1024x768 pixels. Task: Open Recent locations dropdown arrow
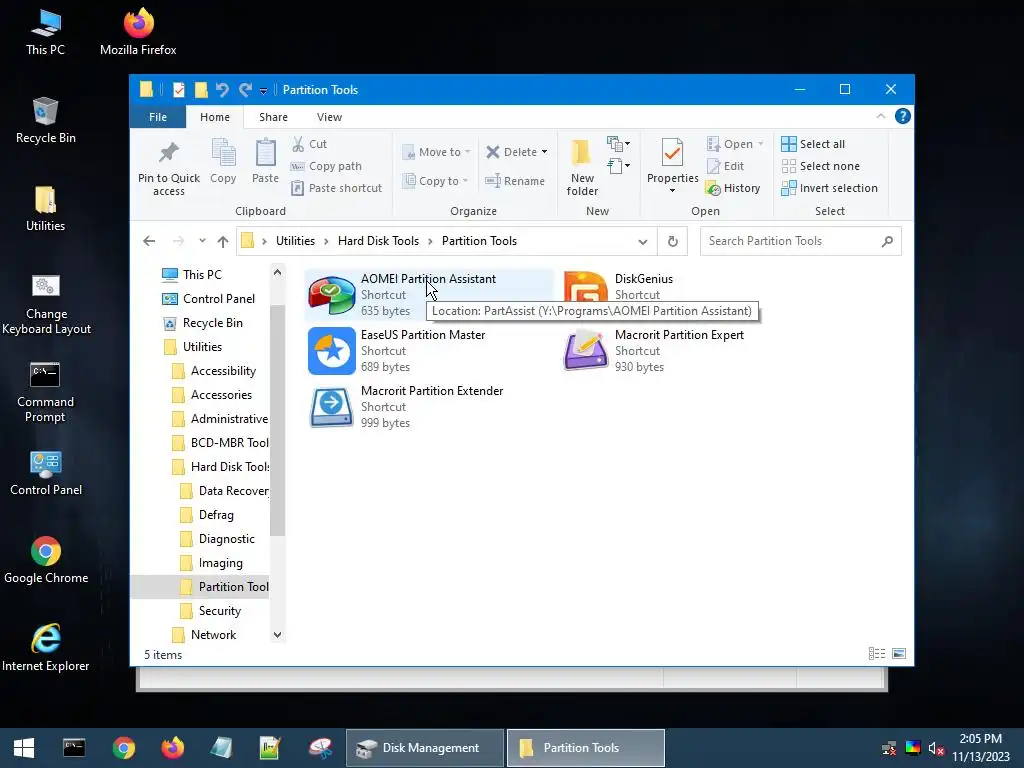pos(202,241)
